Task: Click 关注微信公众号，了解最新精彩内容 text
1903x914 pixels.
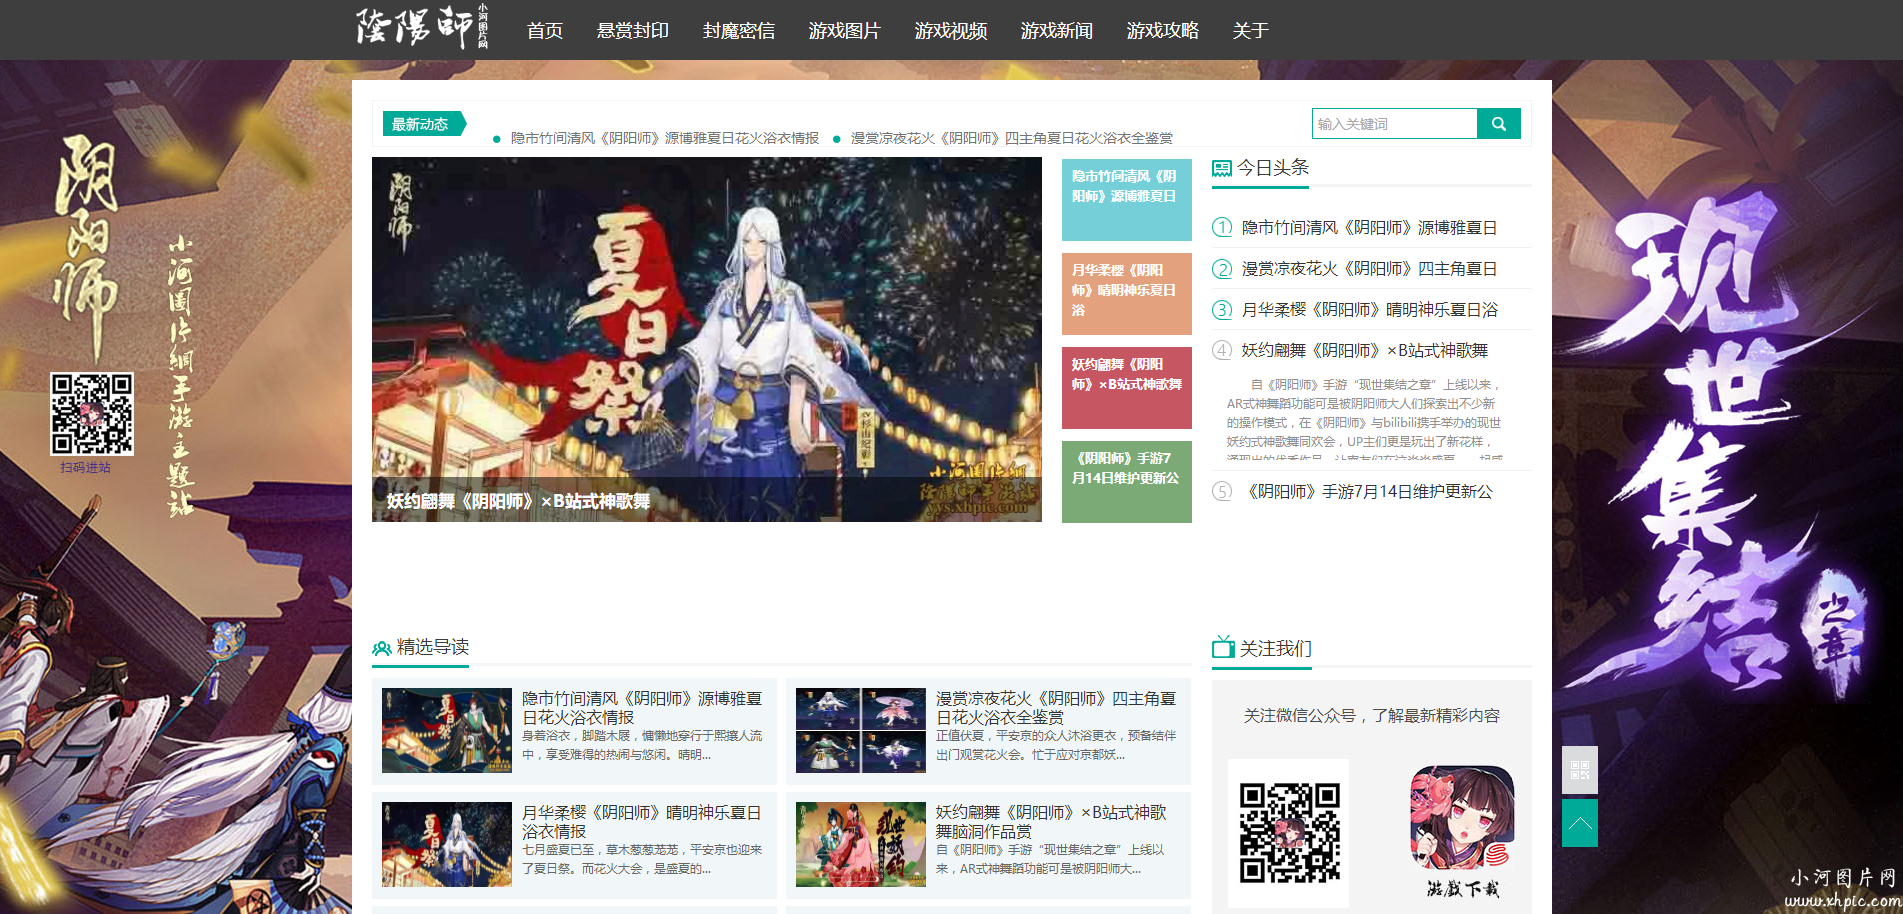Action: (x=1372, y=715)
